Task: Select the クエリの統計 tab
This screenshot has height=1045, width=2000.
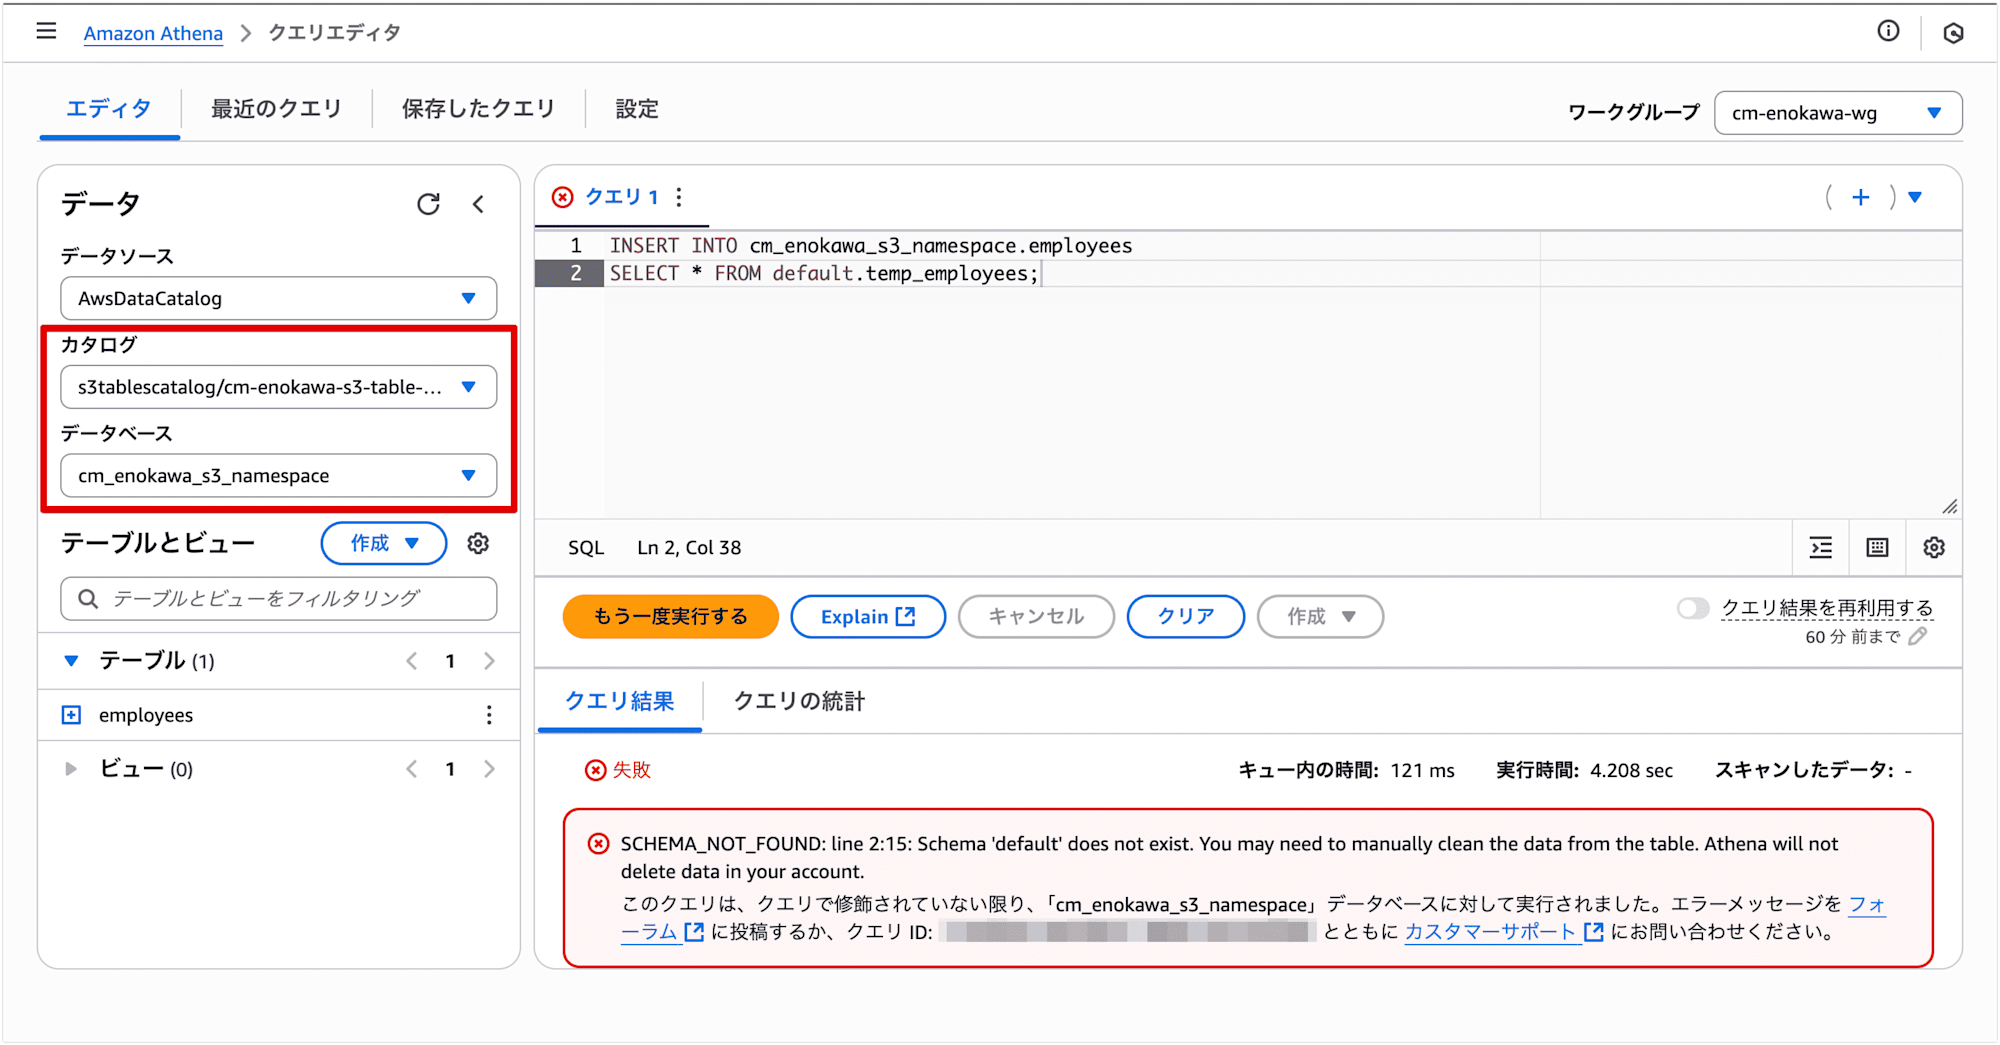Action: [x=799, y=701]
